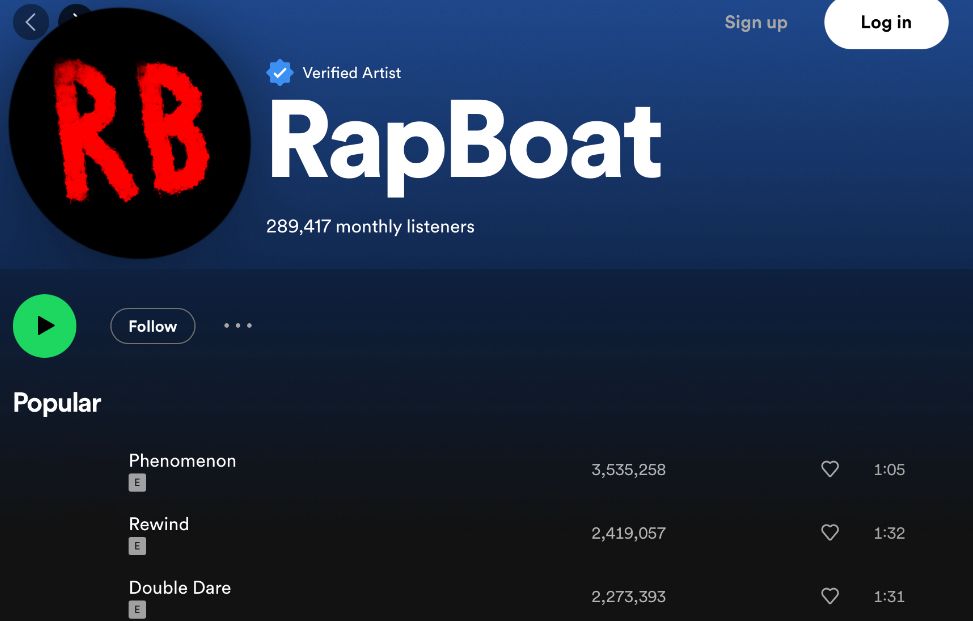Click the explicit badge under Rewind
Image resolution: width=973 pixels, height=621 pixels.
tap(137, 546)
